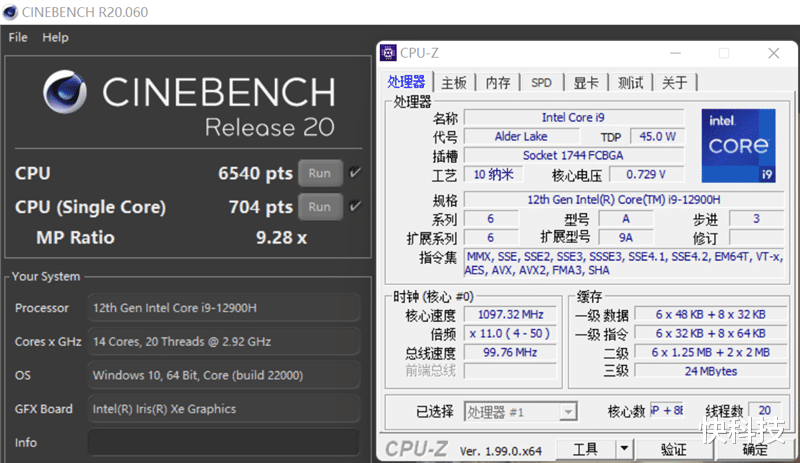Image resolution: width=800 pixels, height=463 pixels.
Task: Click the 6 x 48 KB + 8 x 32 KB cache value
Action: [711, 314]
